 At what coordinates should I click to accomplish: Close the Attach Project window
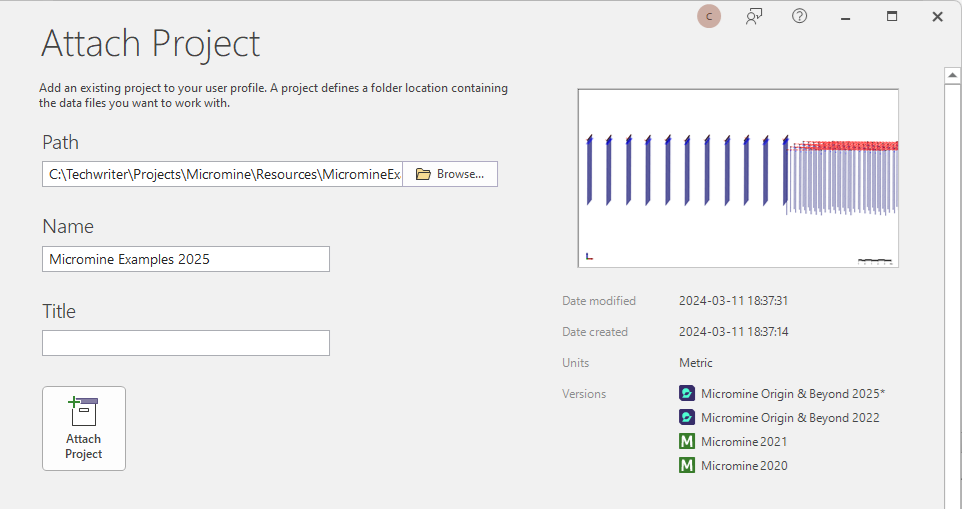(937, 16)
